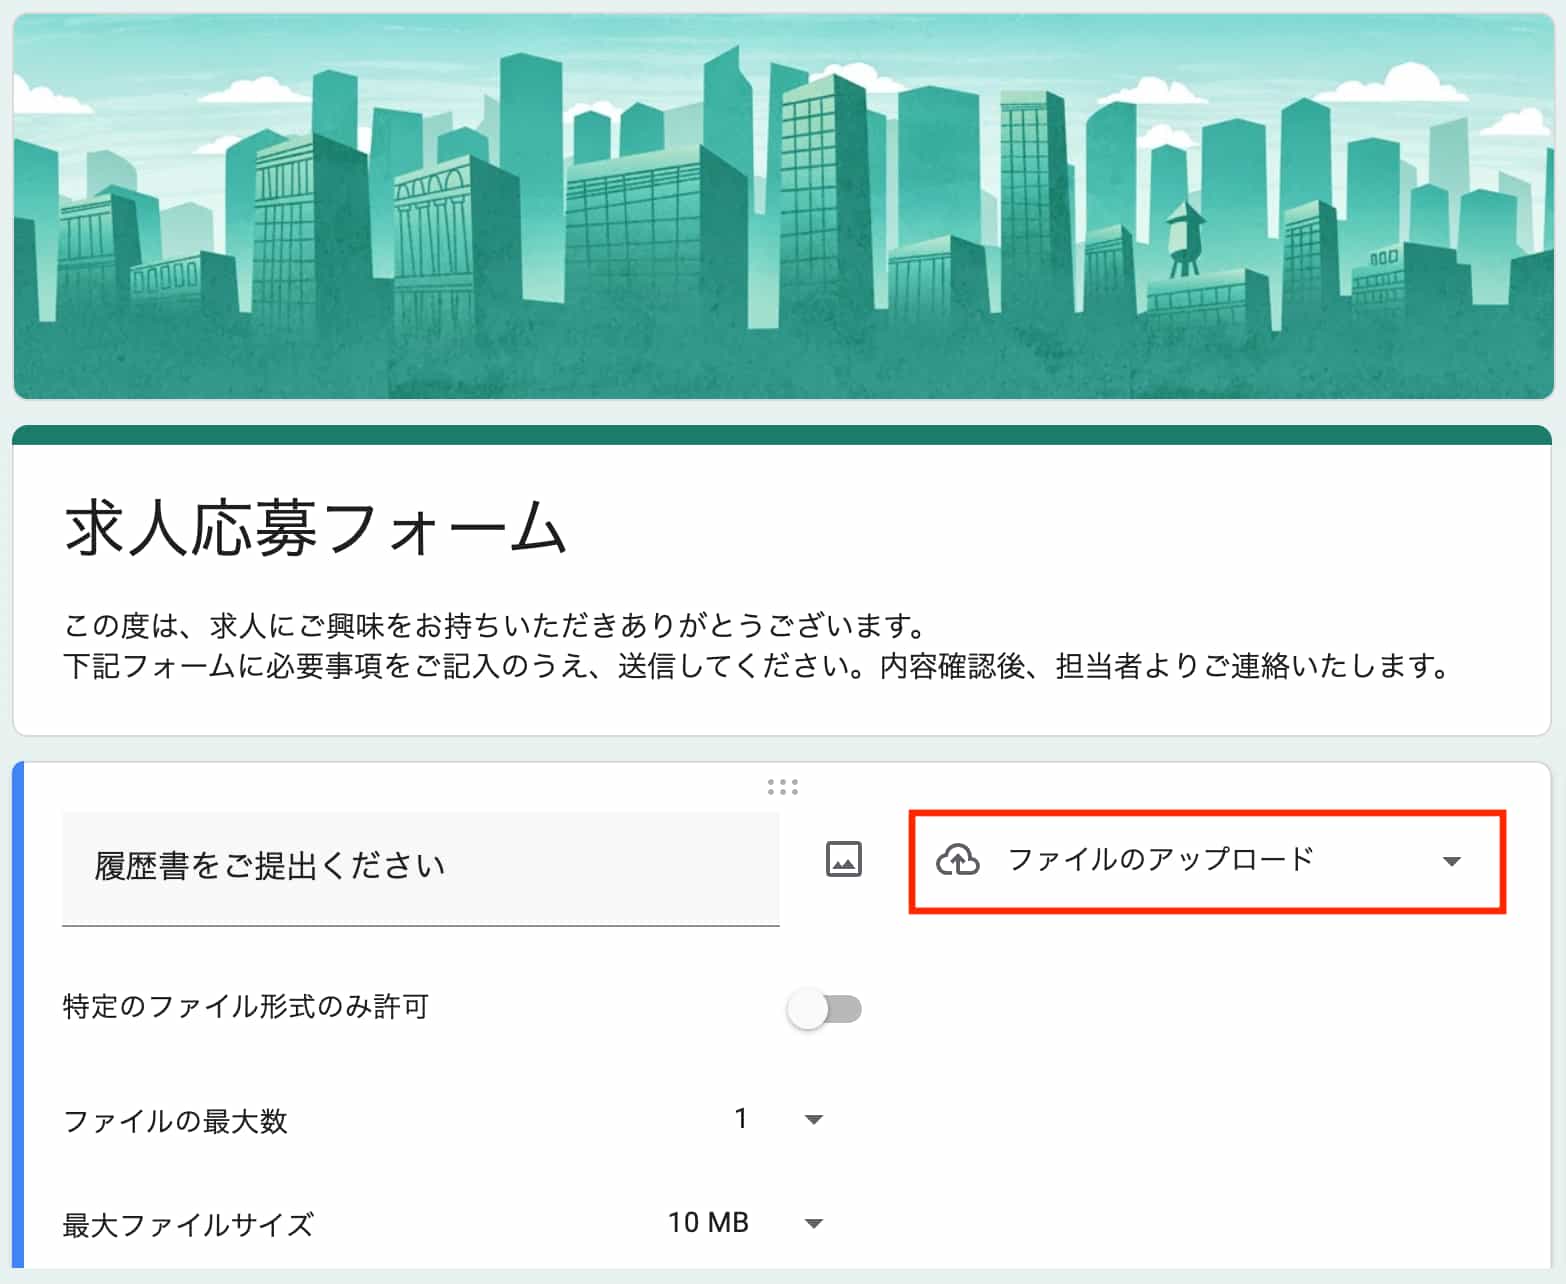
Task: Open the ファイルの最大数 dropdown showing 1
Action: [778, 1119]
